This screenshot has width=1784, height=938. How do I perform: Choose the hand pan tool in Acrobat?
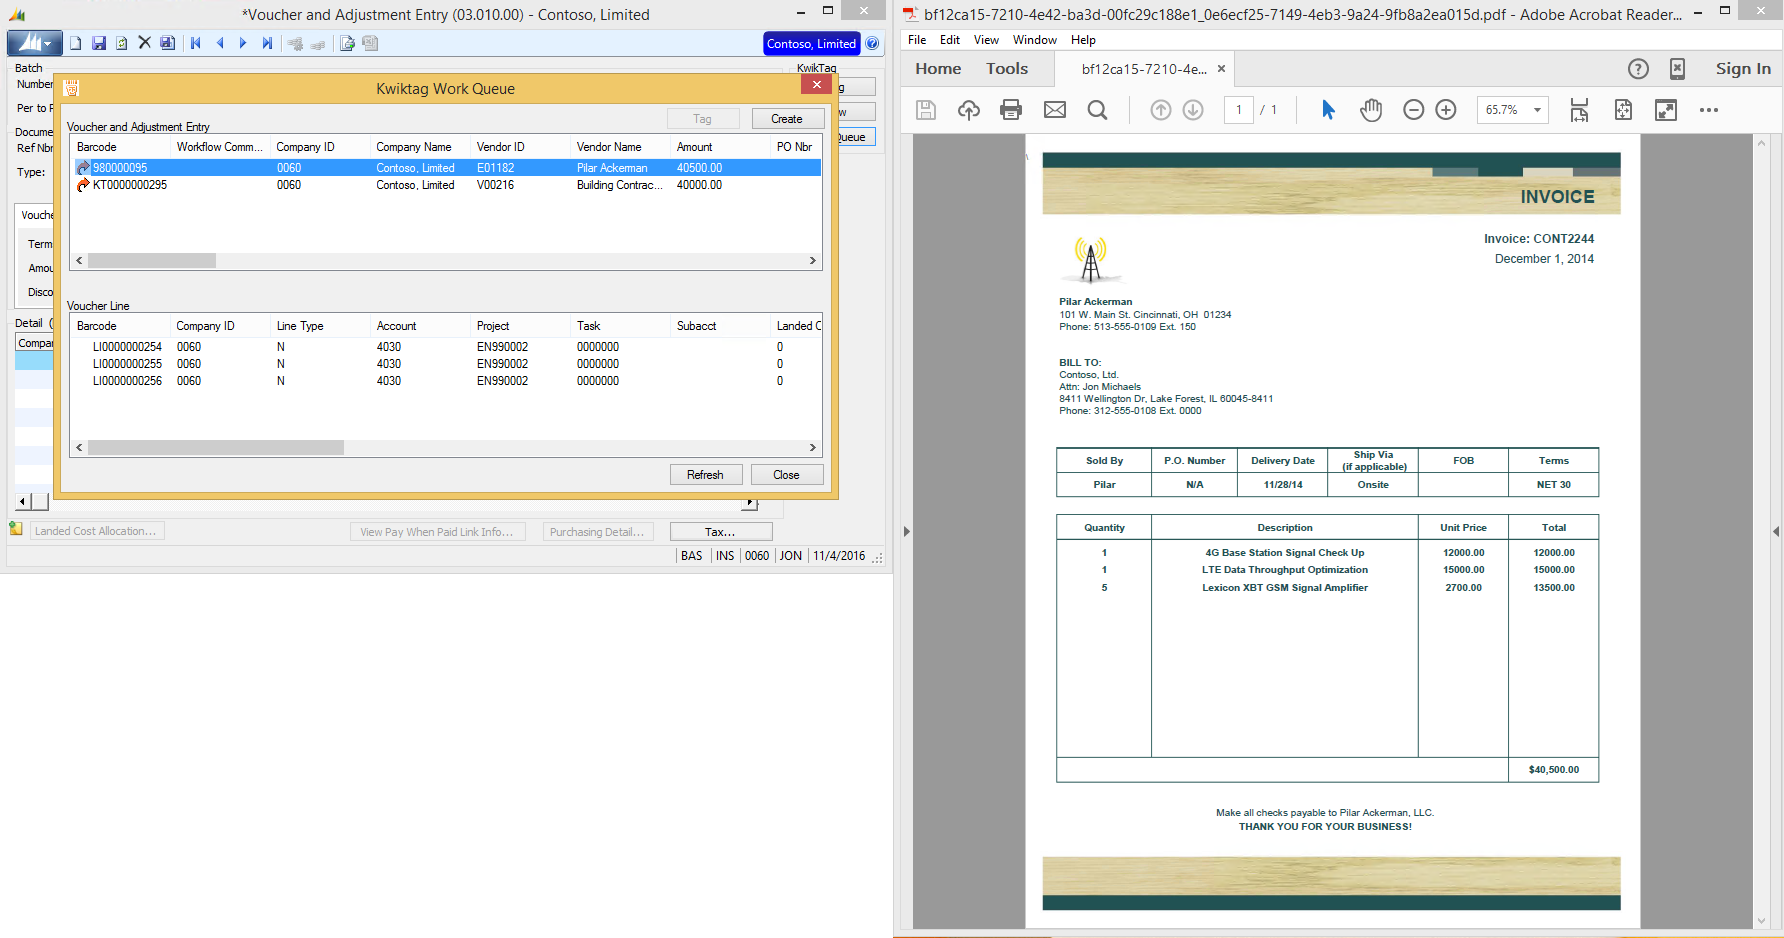(1371, 110)
